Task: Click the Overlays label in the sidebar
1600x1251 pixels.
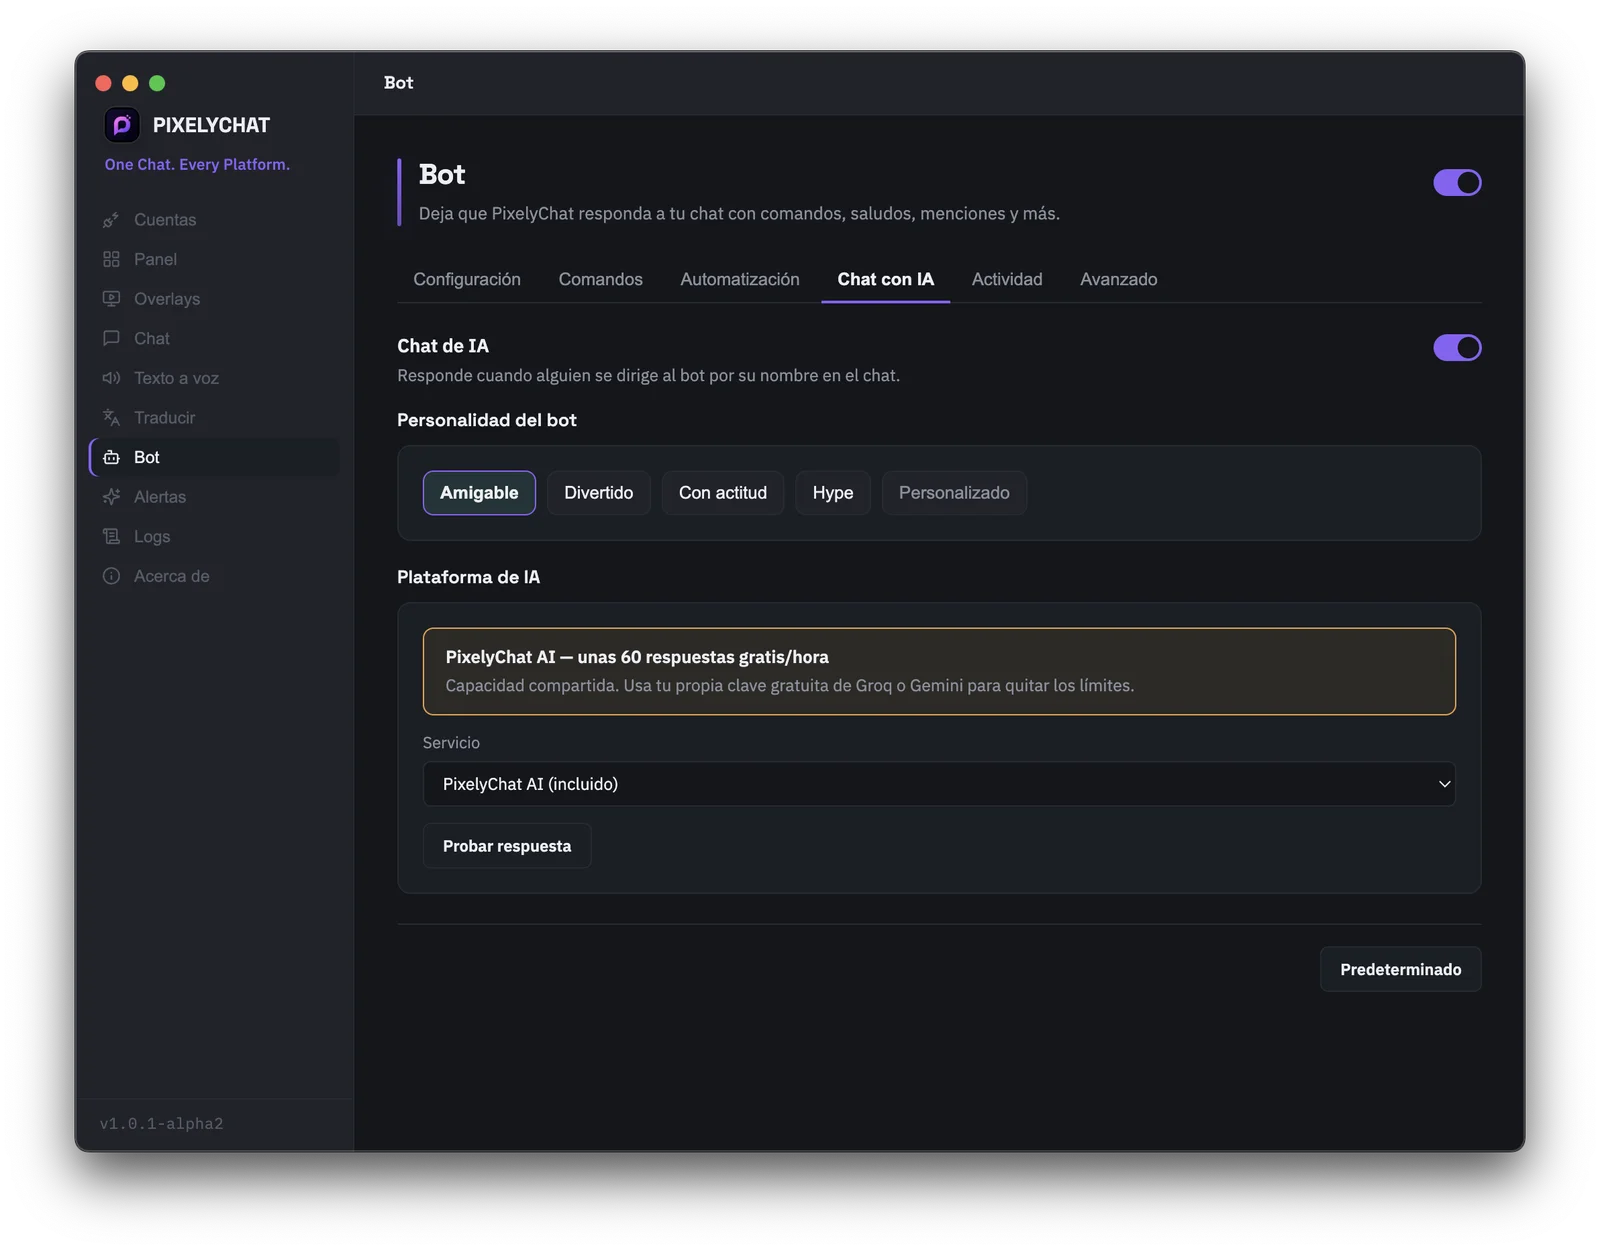Action: tap(167, 299)
